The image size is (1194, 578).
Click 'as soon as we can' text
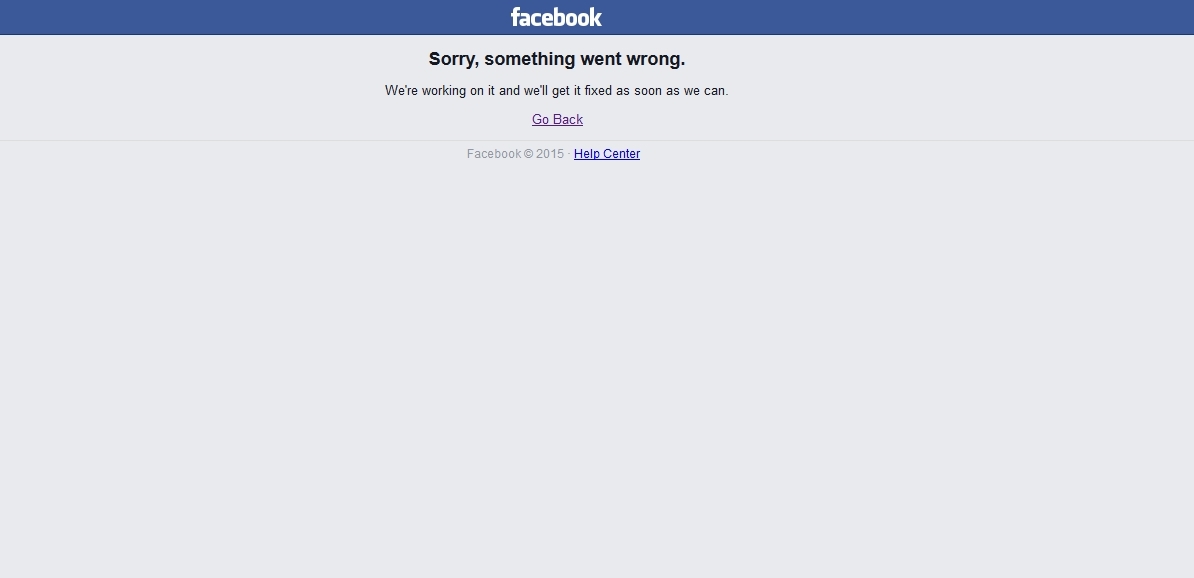(x=672, y=91)
